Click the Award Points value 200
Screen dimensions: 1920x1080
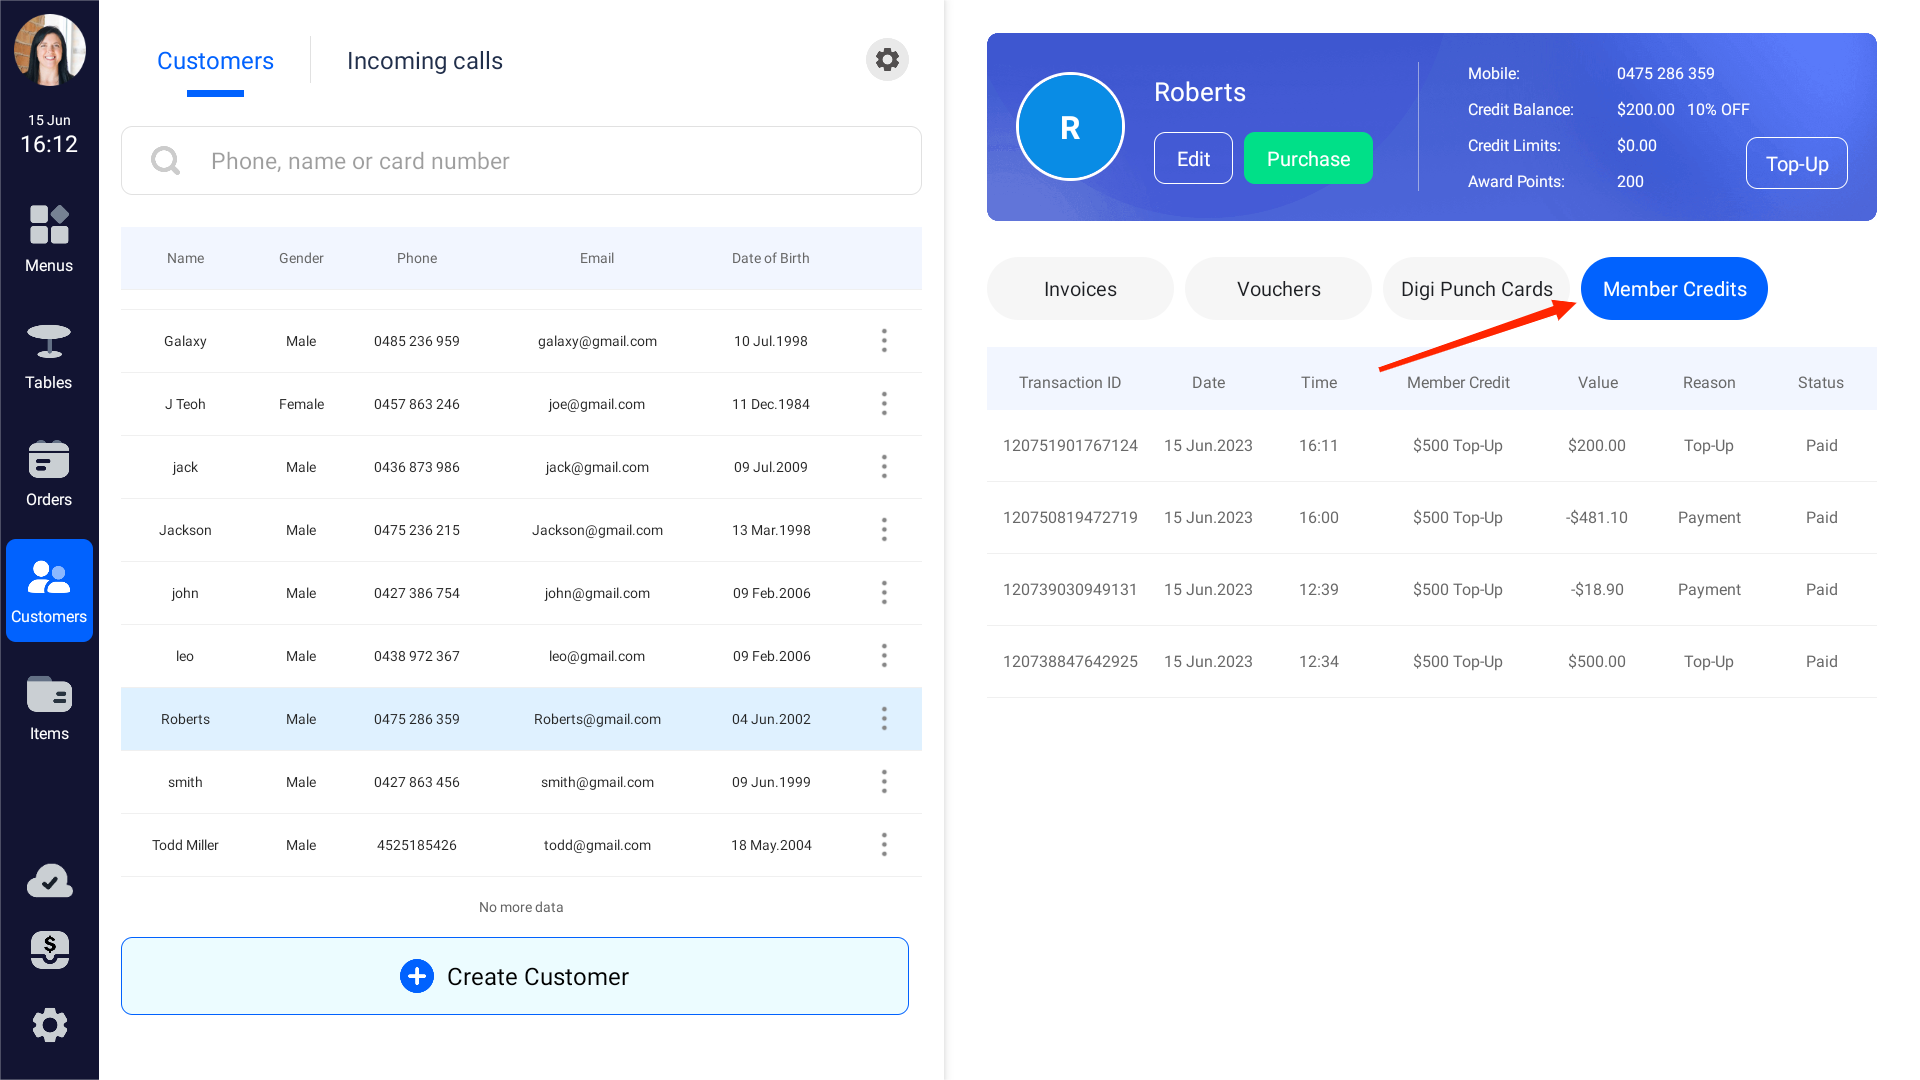(1630, 181)
